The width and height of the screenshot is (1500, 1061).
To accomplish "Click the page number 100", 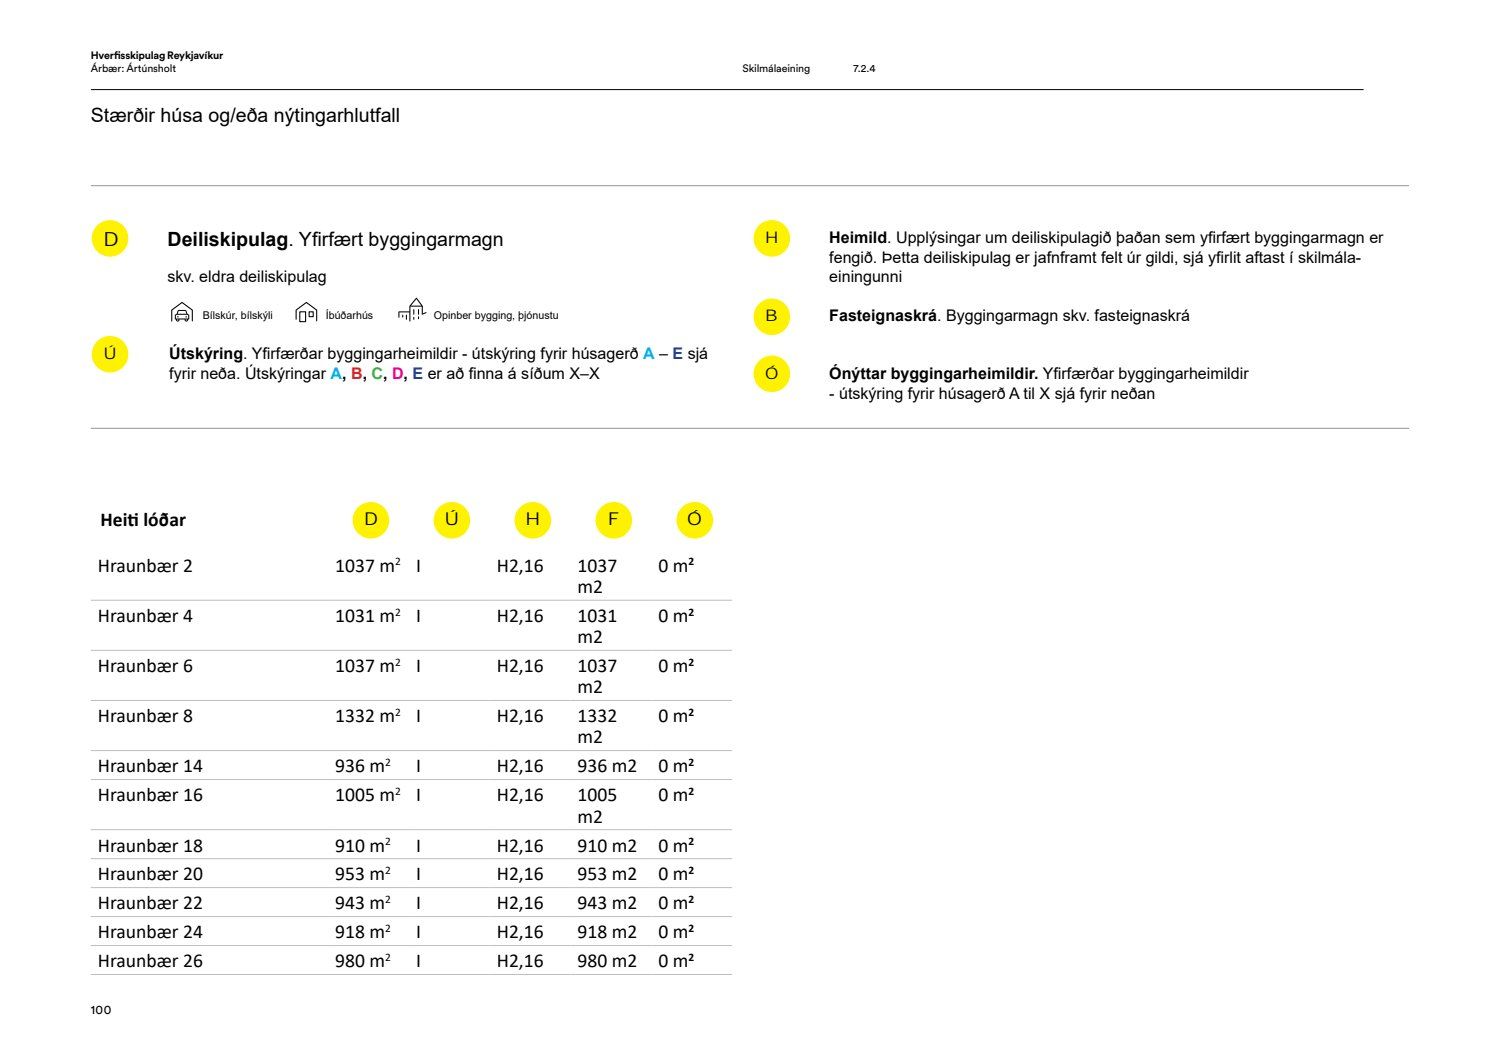I will (x=101, y=1010).
